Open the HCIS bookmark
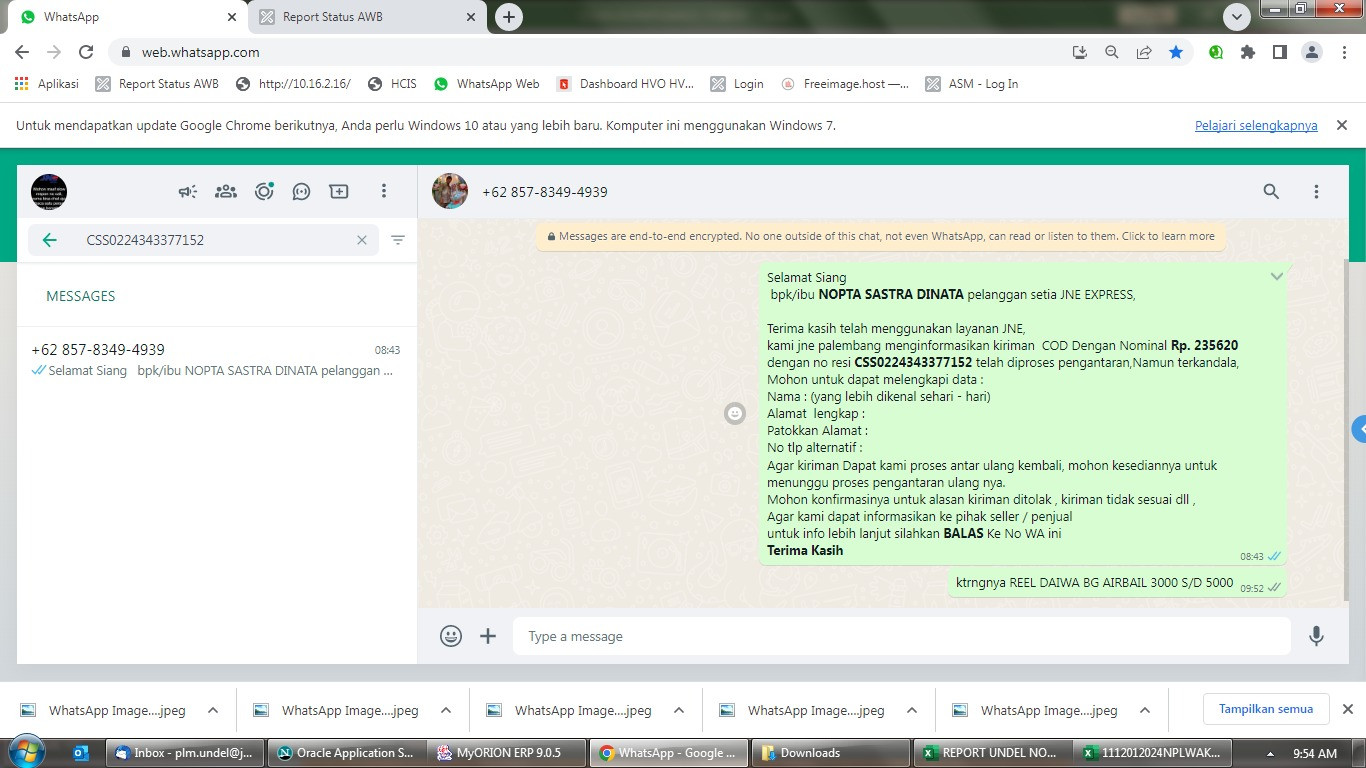The width and height of the screenshot is (1366, 768). point(392,84)
